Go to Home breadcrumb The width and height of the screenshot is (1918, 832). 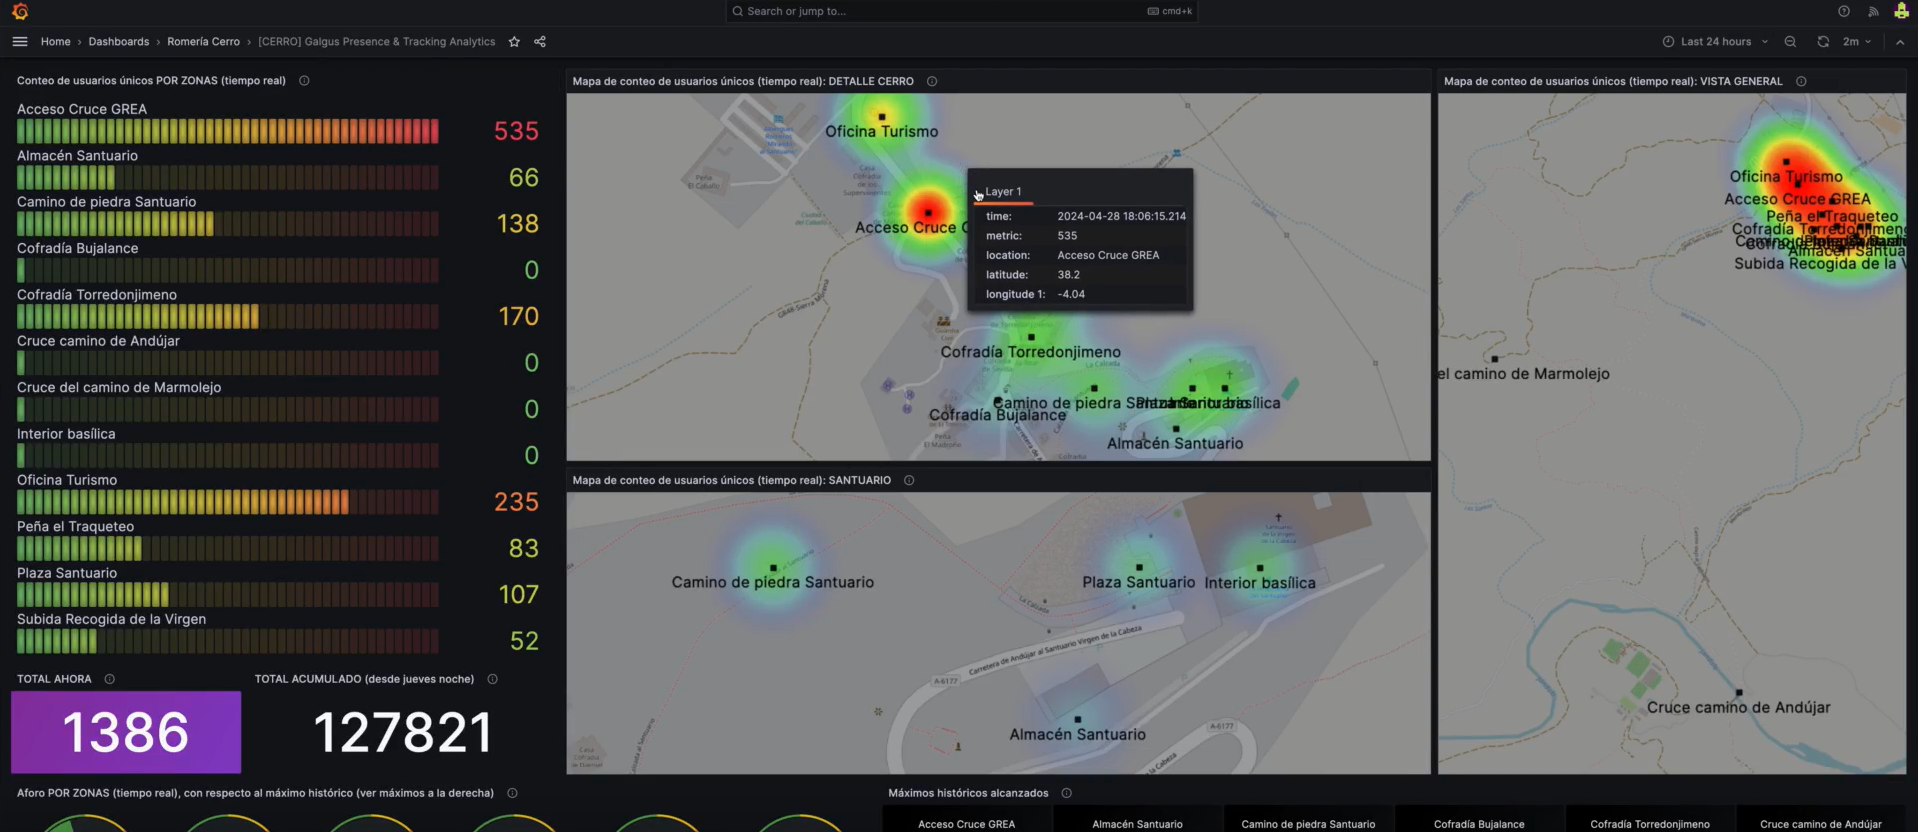(55, 41)
